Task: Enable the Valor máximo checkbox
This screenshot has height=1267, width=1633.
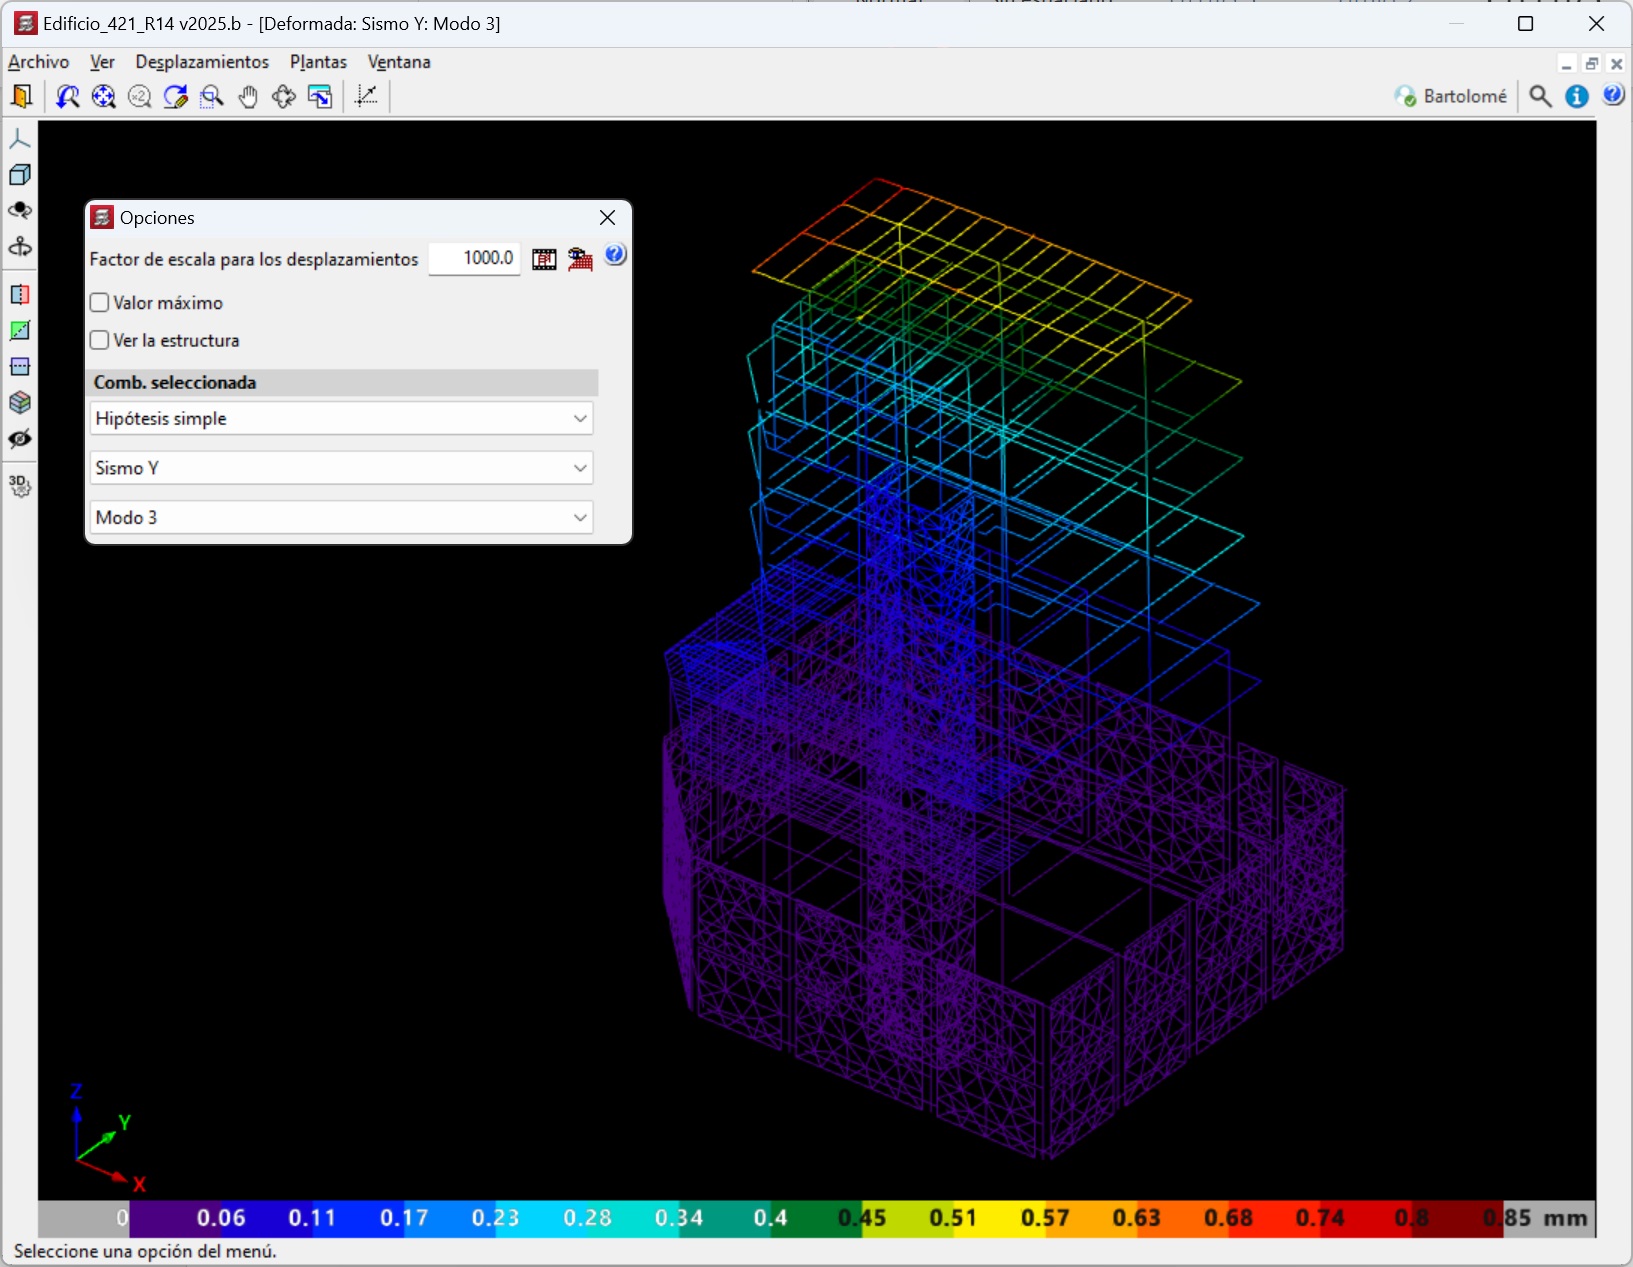Action: [x=100, y=303]
